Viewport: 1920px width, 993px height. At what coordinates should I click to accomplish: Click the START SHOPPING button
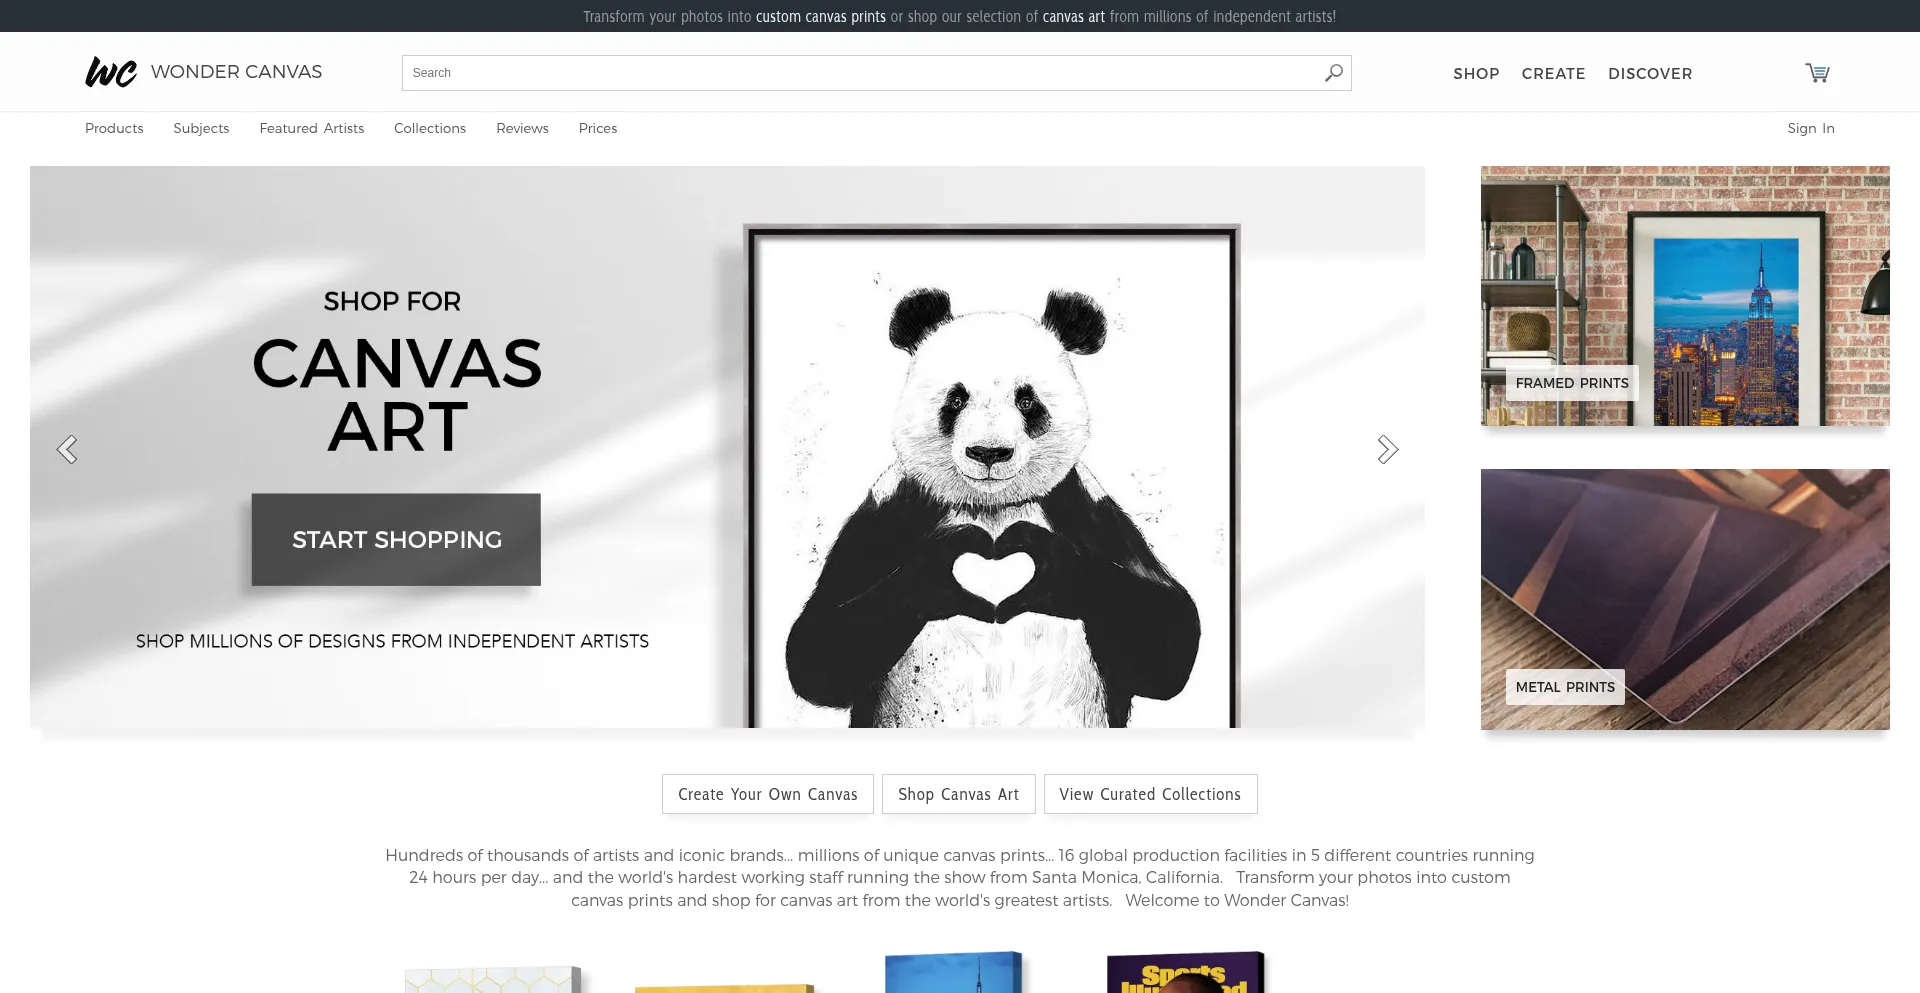(396, 540)
